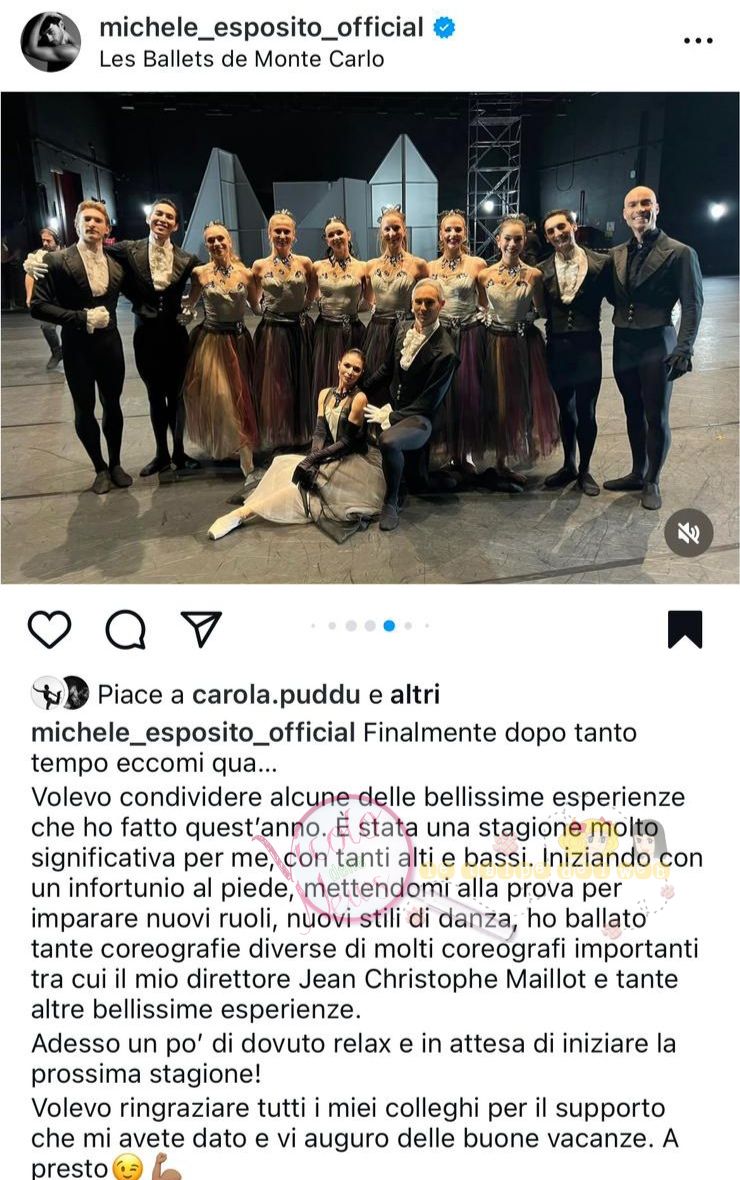
Task: Open the poster's profile picture avatar
Action: click(x=51, y=42)
